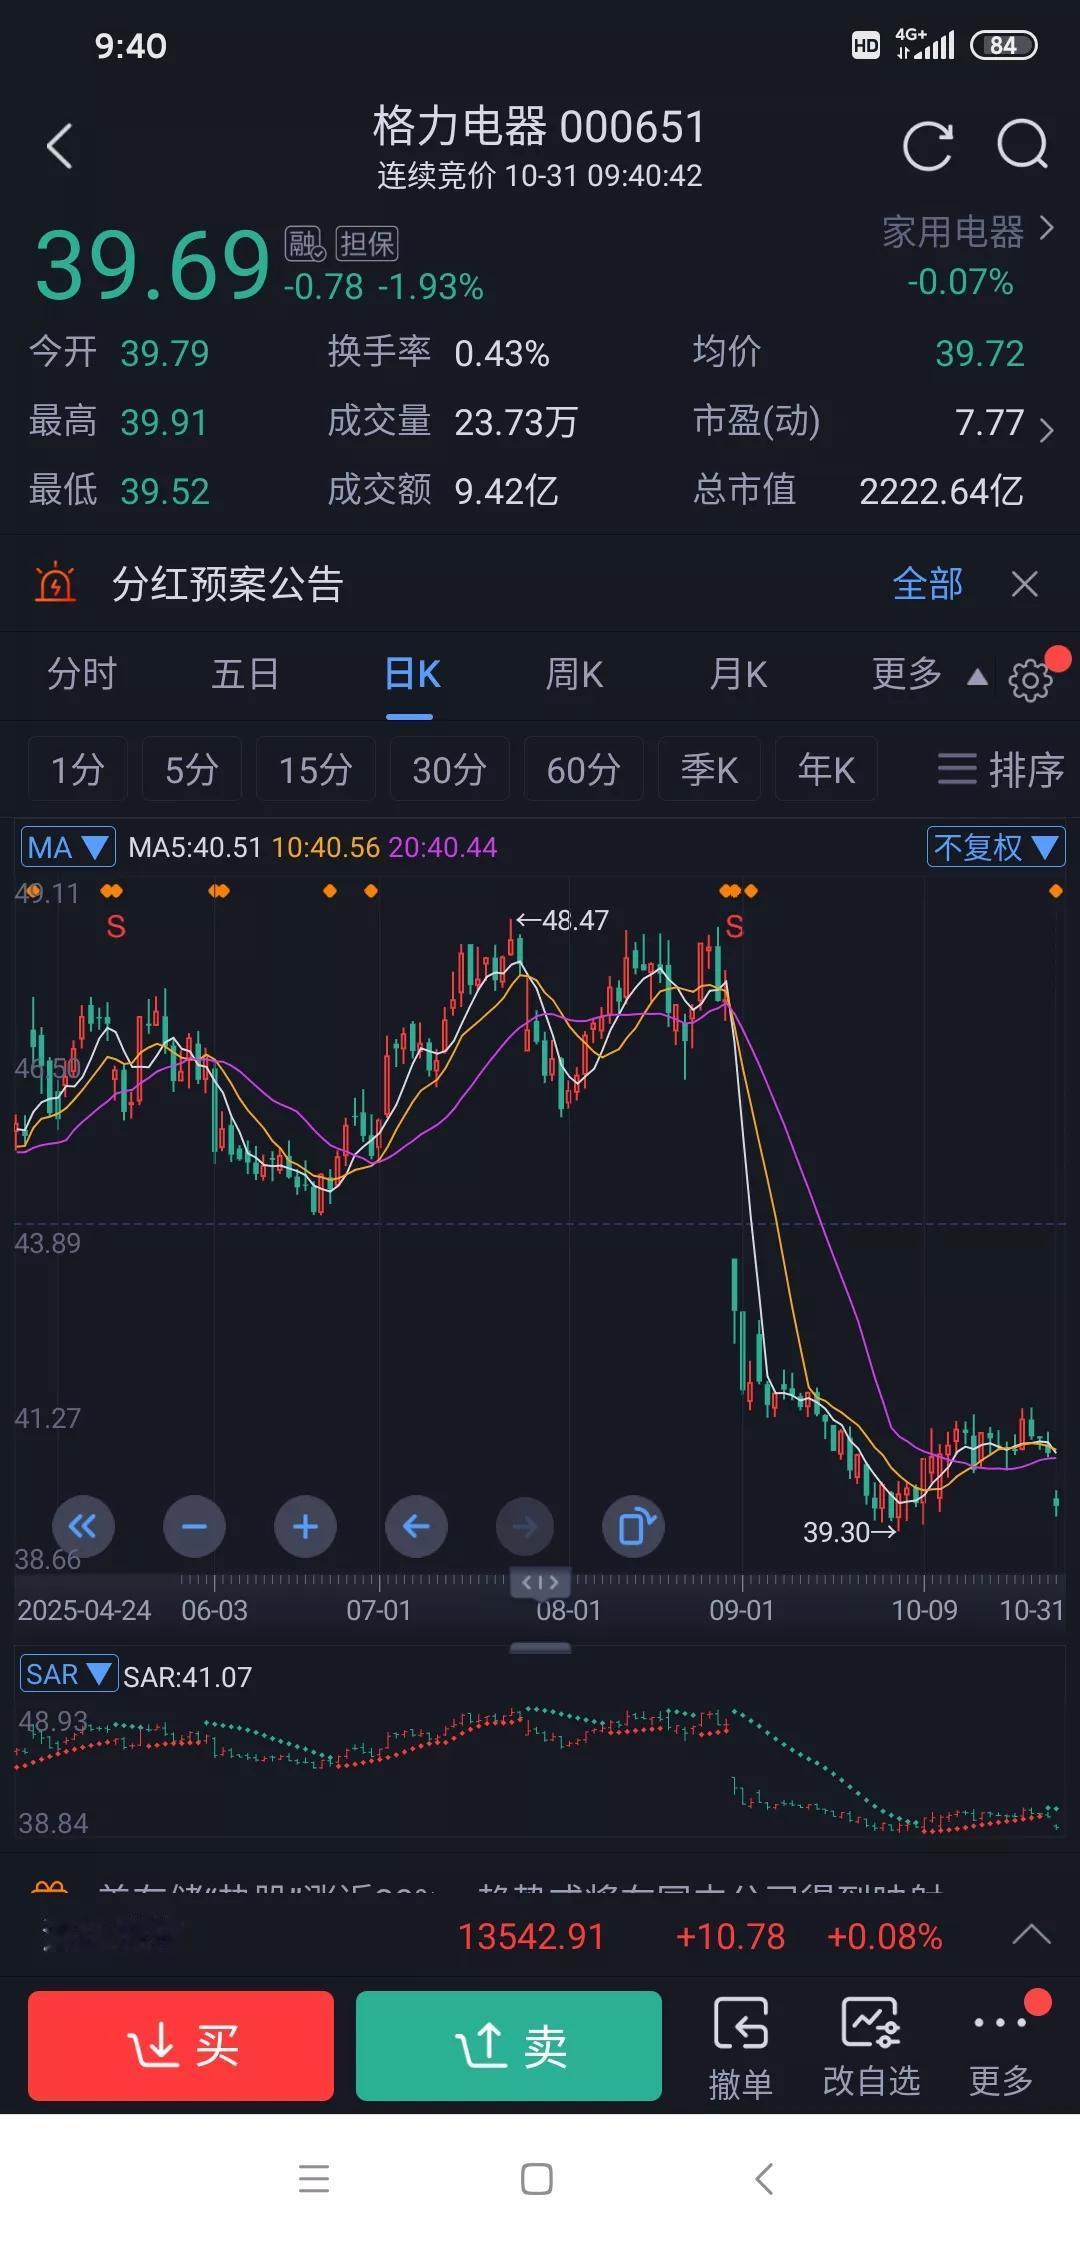
Task: Tap the 总市值 2222.64亿 value
Action: pos(941,490)
